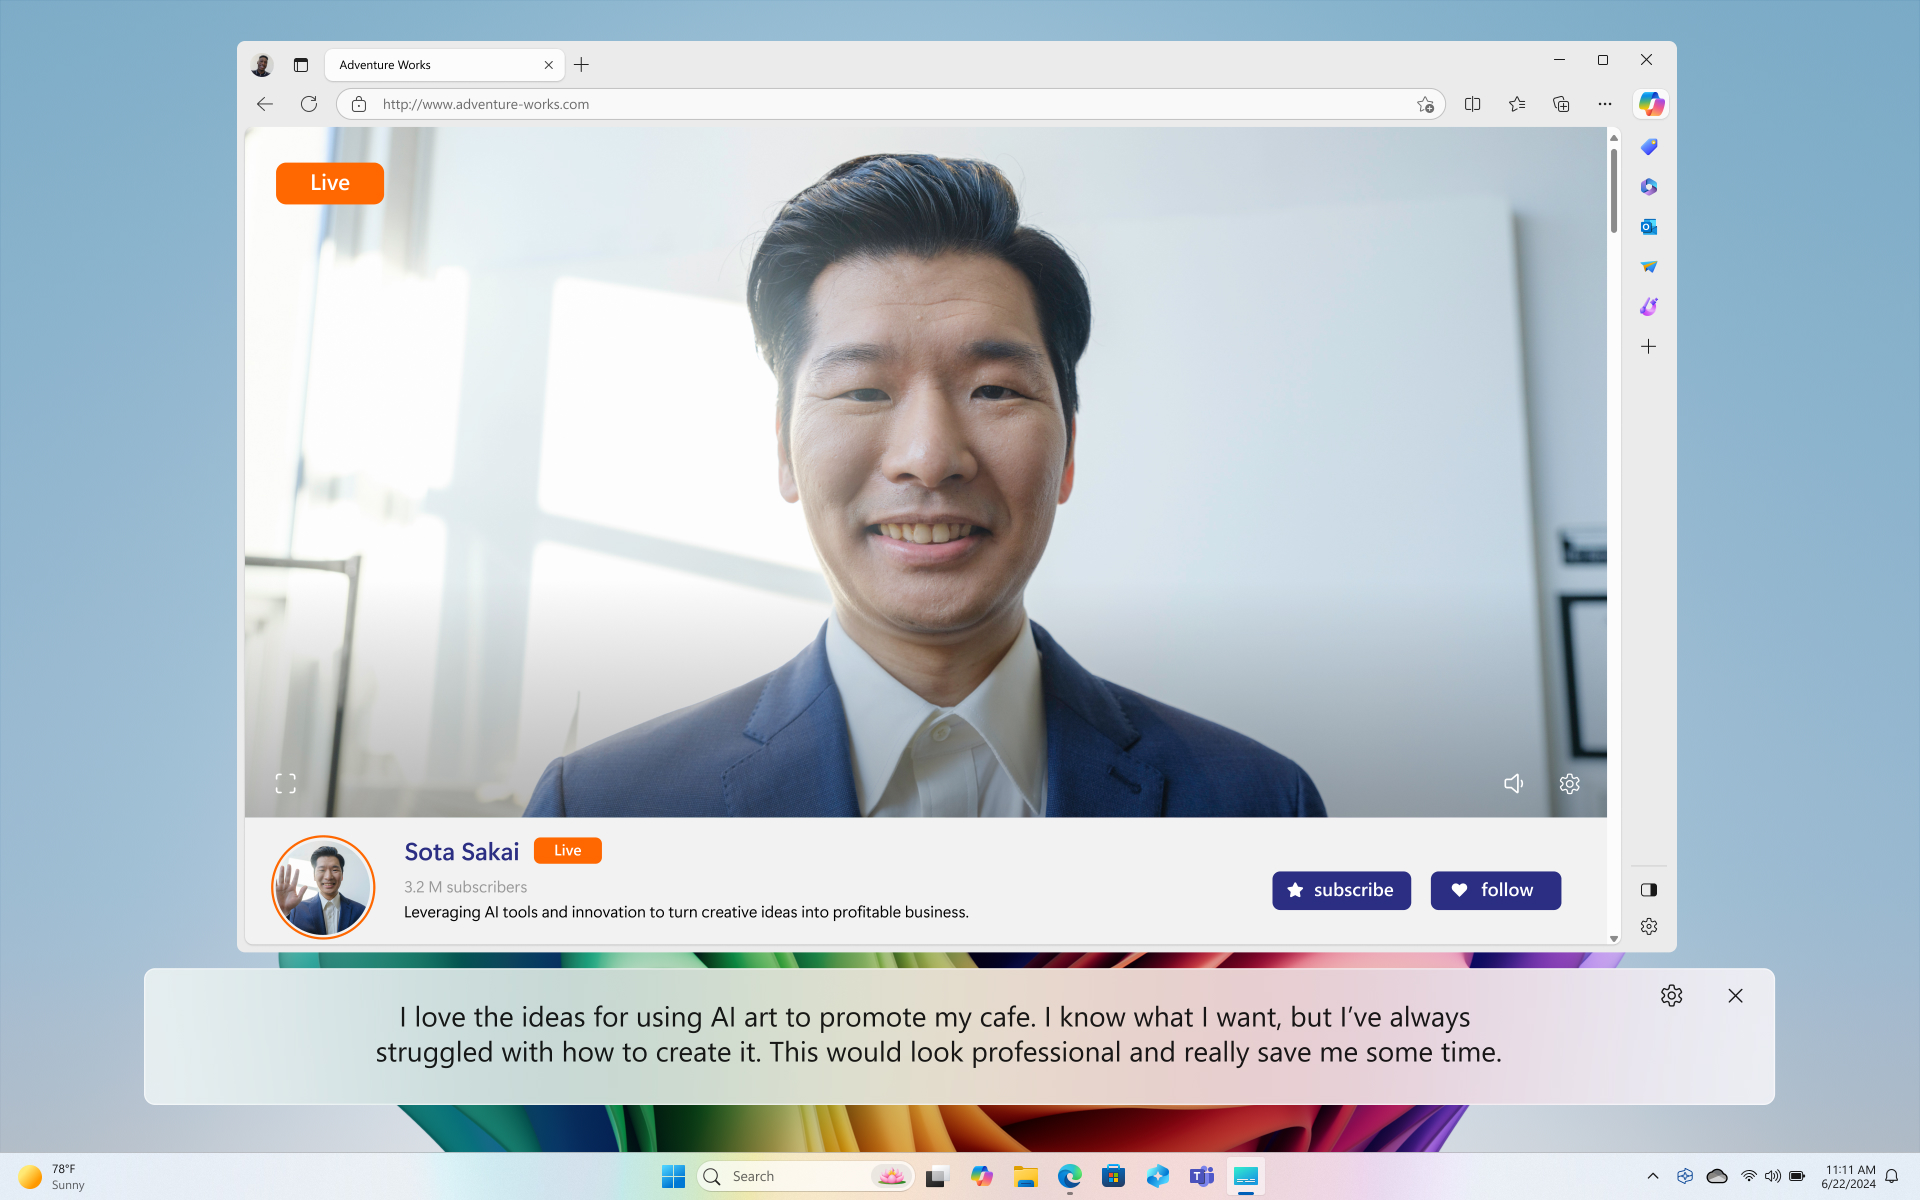Screen dimensions: 1920x1200
Task: Click the Collections icon in toolbar
Action: click(1561, 104)
